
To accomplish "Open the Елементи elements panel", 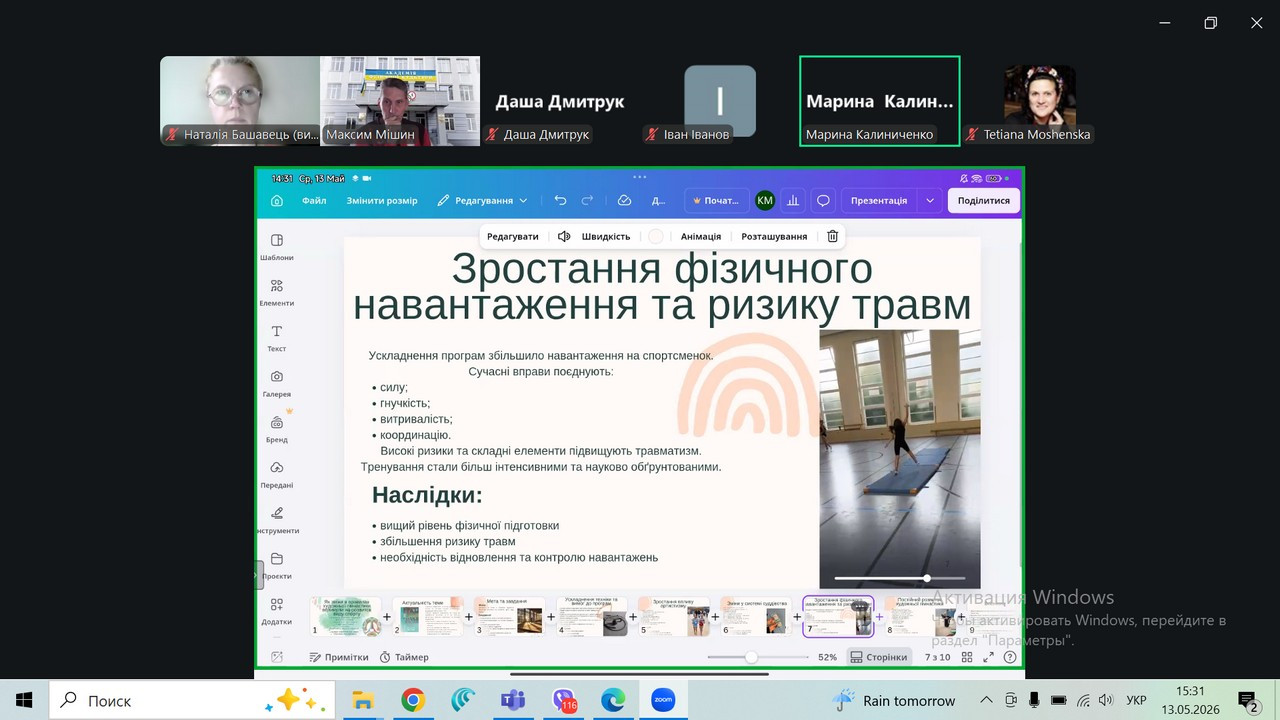I will point(277,292).
